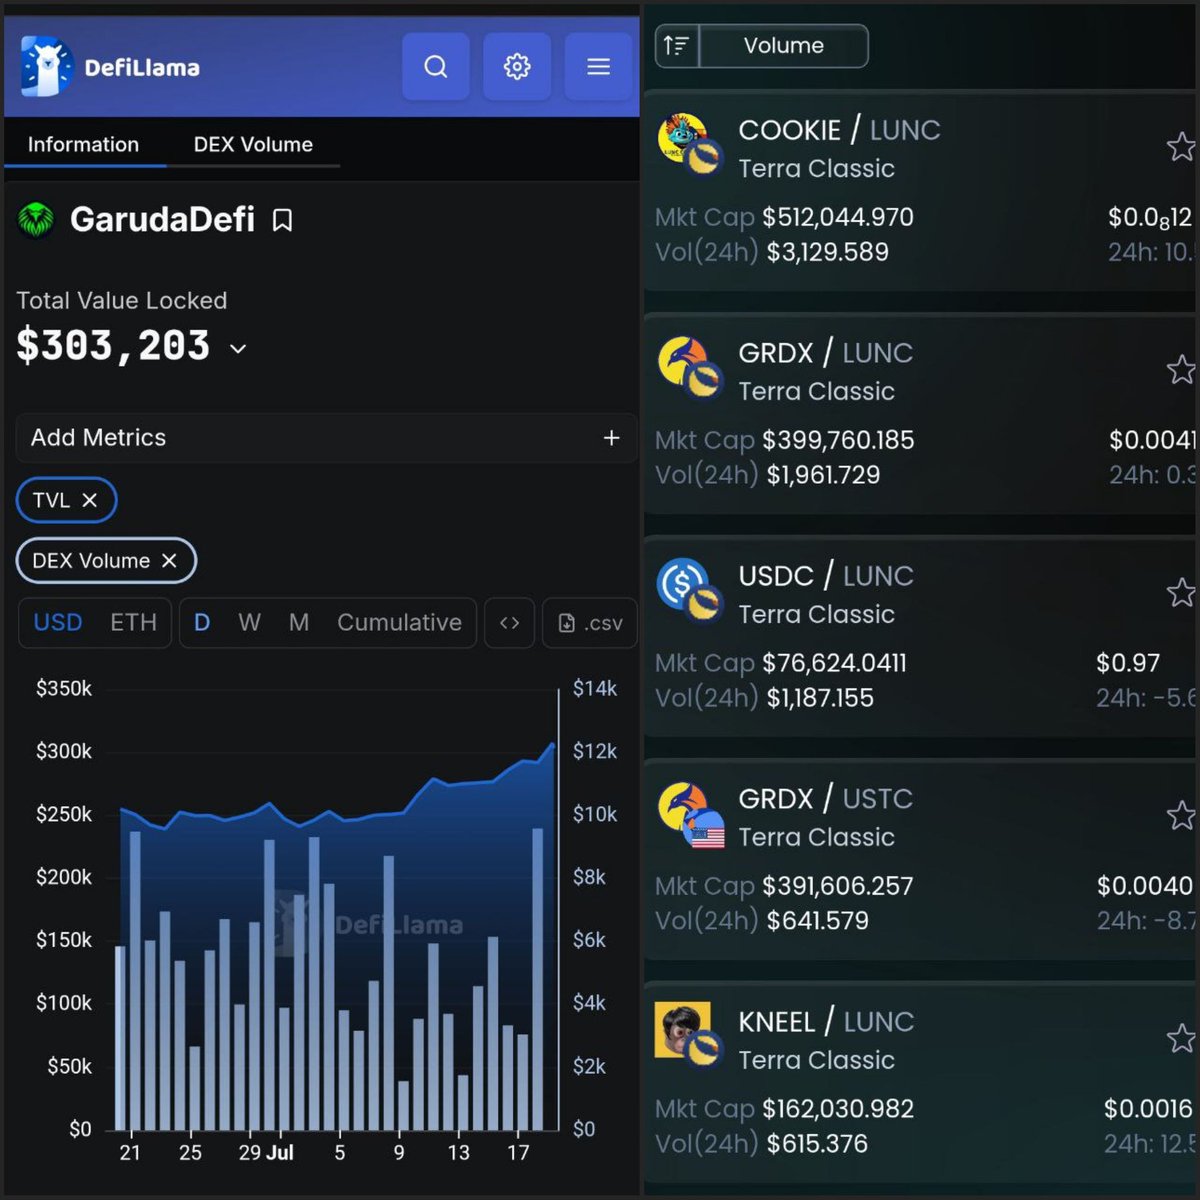Click the GarudaDefi protocol name
The height and width of the screenshot is (1200, 1200).
point(162,219)
